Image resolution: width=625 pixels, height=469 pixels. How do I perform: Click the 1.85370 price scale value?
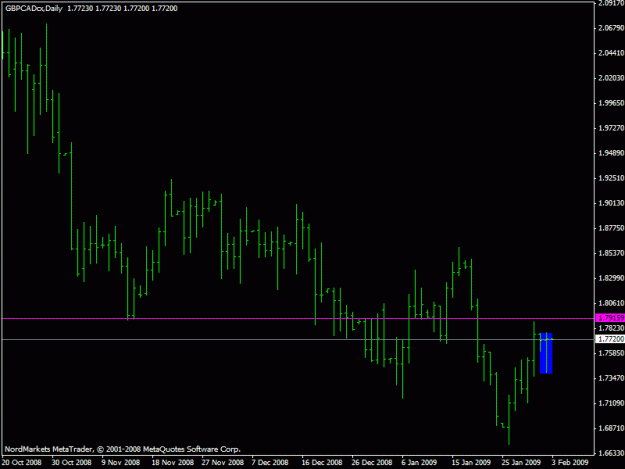(x=611, y=253)
